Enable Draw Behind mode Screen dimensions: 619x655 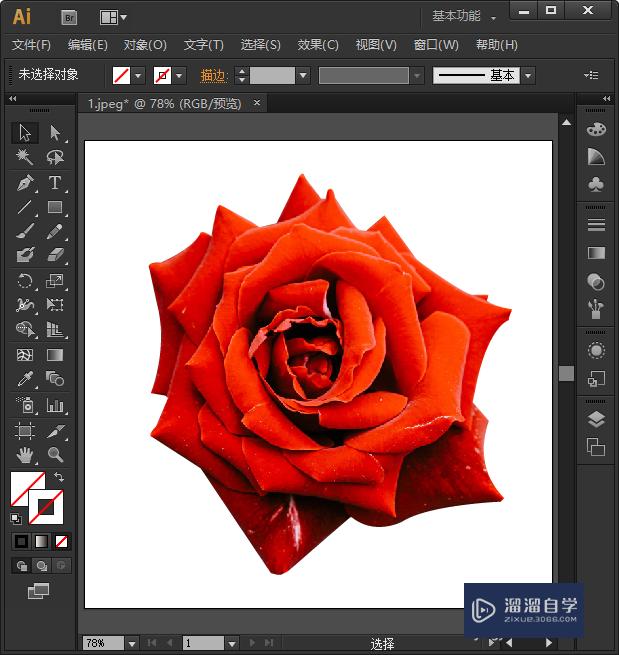tap(41, 566)
